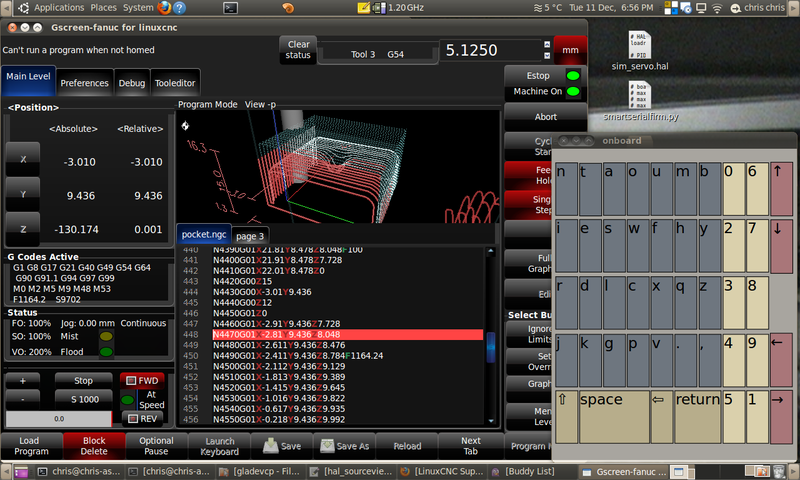Click scroll up arrow of G-code listing
This screenshot has width=800, height=480.
coord(490,251)
